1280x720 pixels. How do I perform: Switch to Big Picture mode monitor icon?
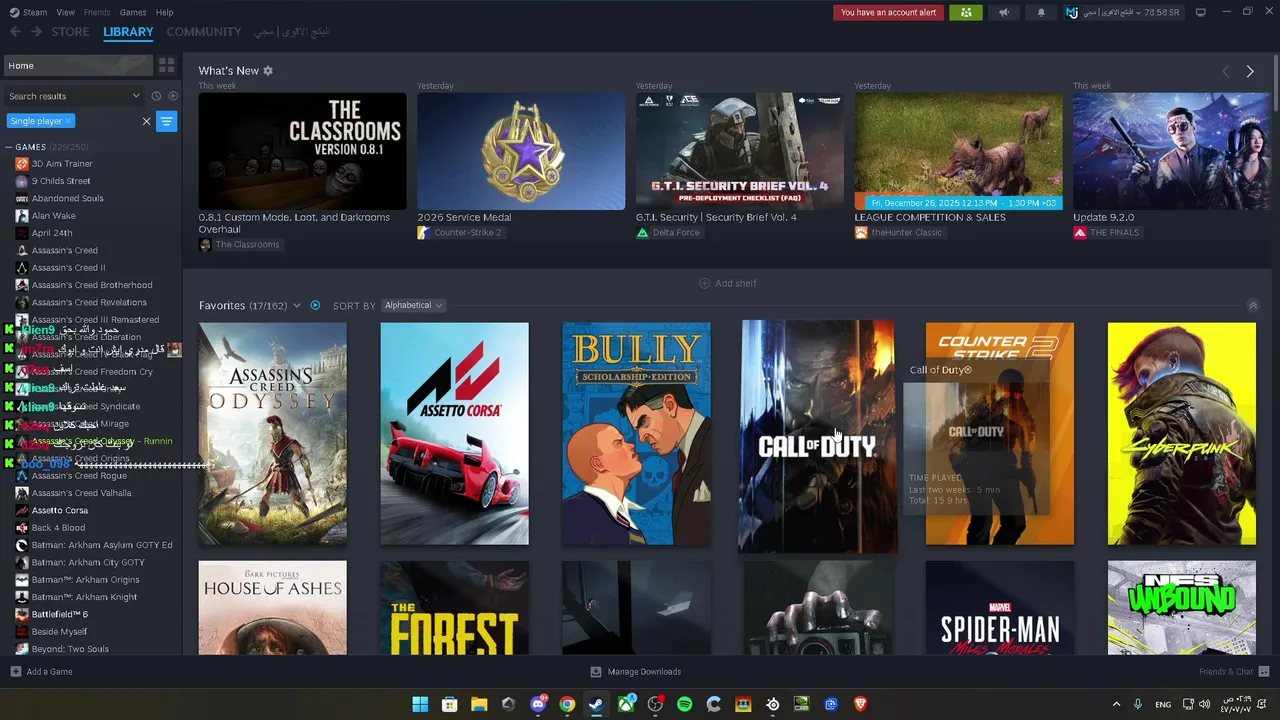[x=1201, y=12]
